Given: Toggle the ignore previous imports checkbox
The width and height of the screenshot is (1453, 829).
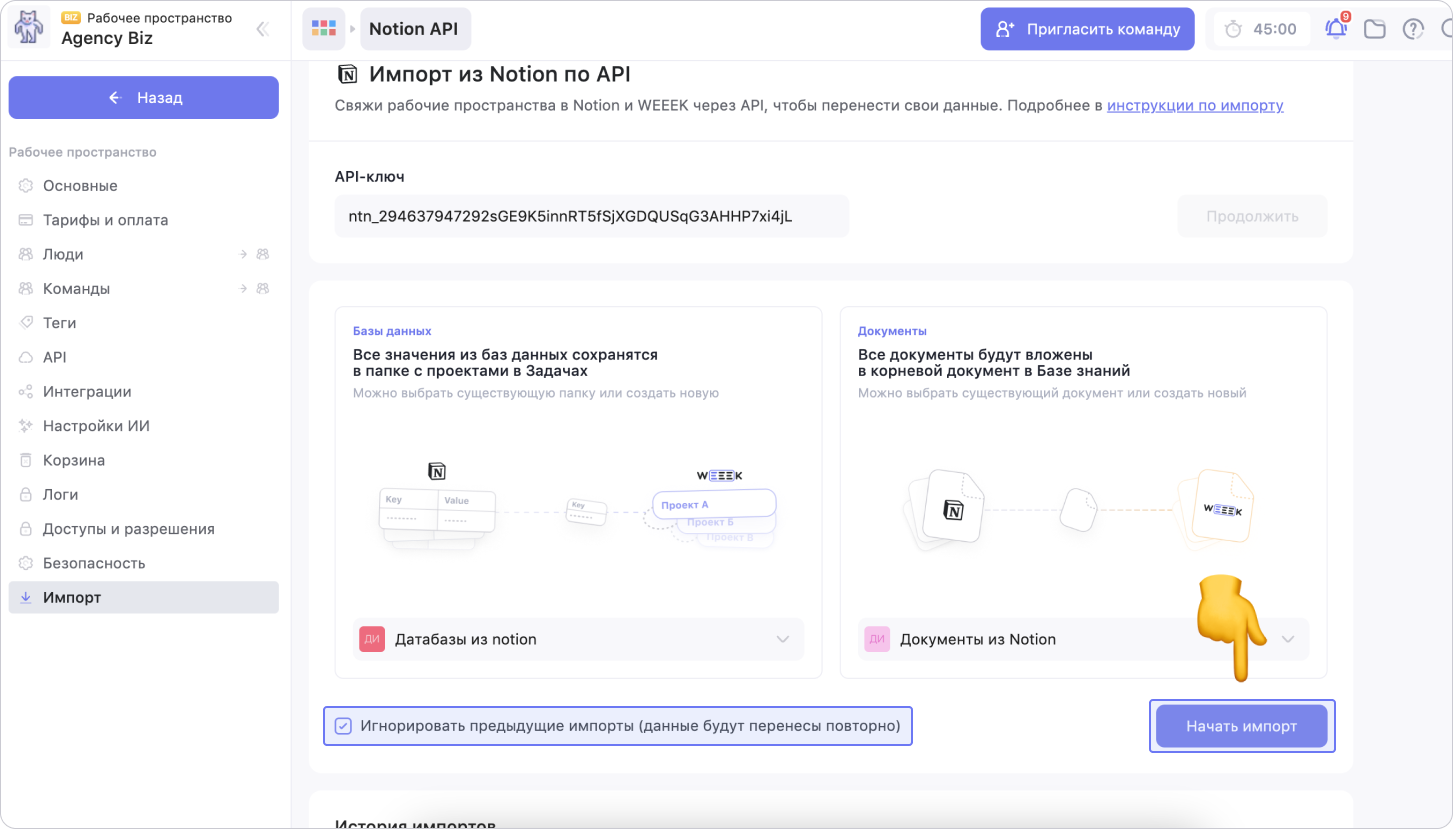Looking at the screenshot, I should [x=343, y=726].
